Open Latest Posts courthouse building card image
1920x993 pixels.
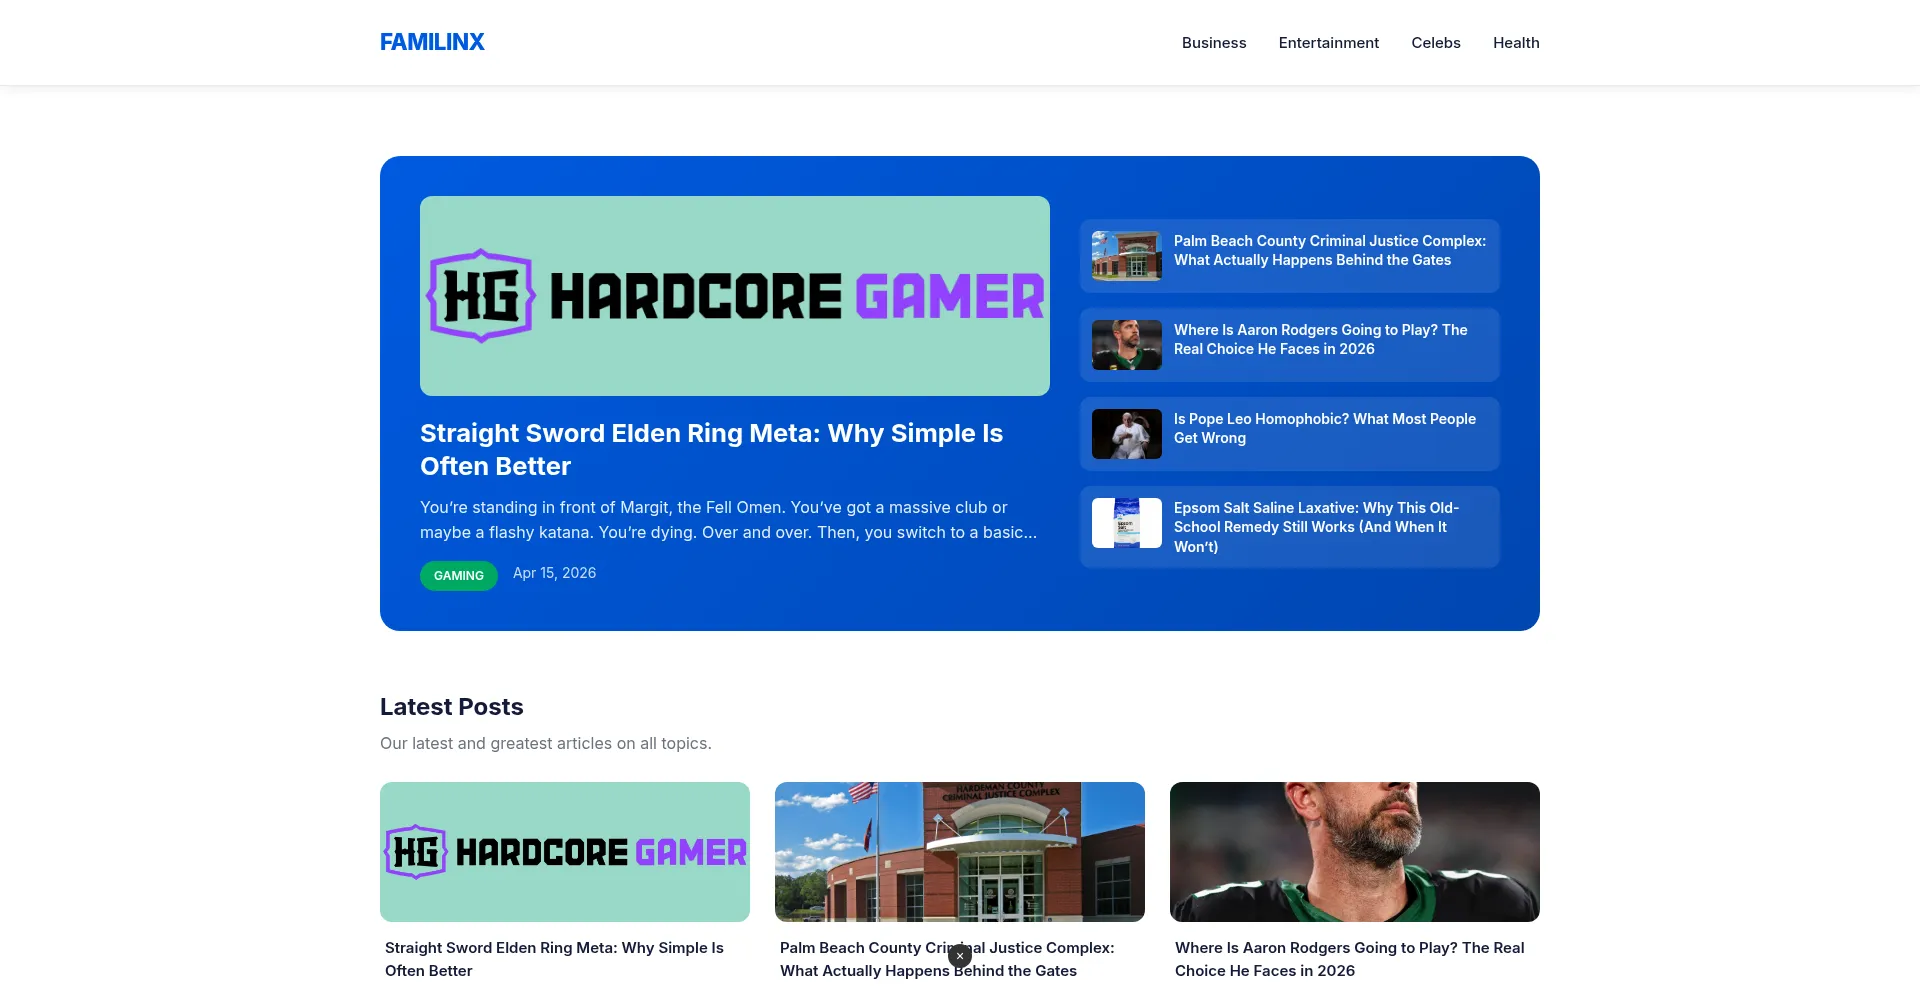[960, 852]
